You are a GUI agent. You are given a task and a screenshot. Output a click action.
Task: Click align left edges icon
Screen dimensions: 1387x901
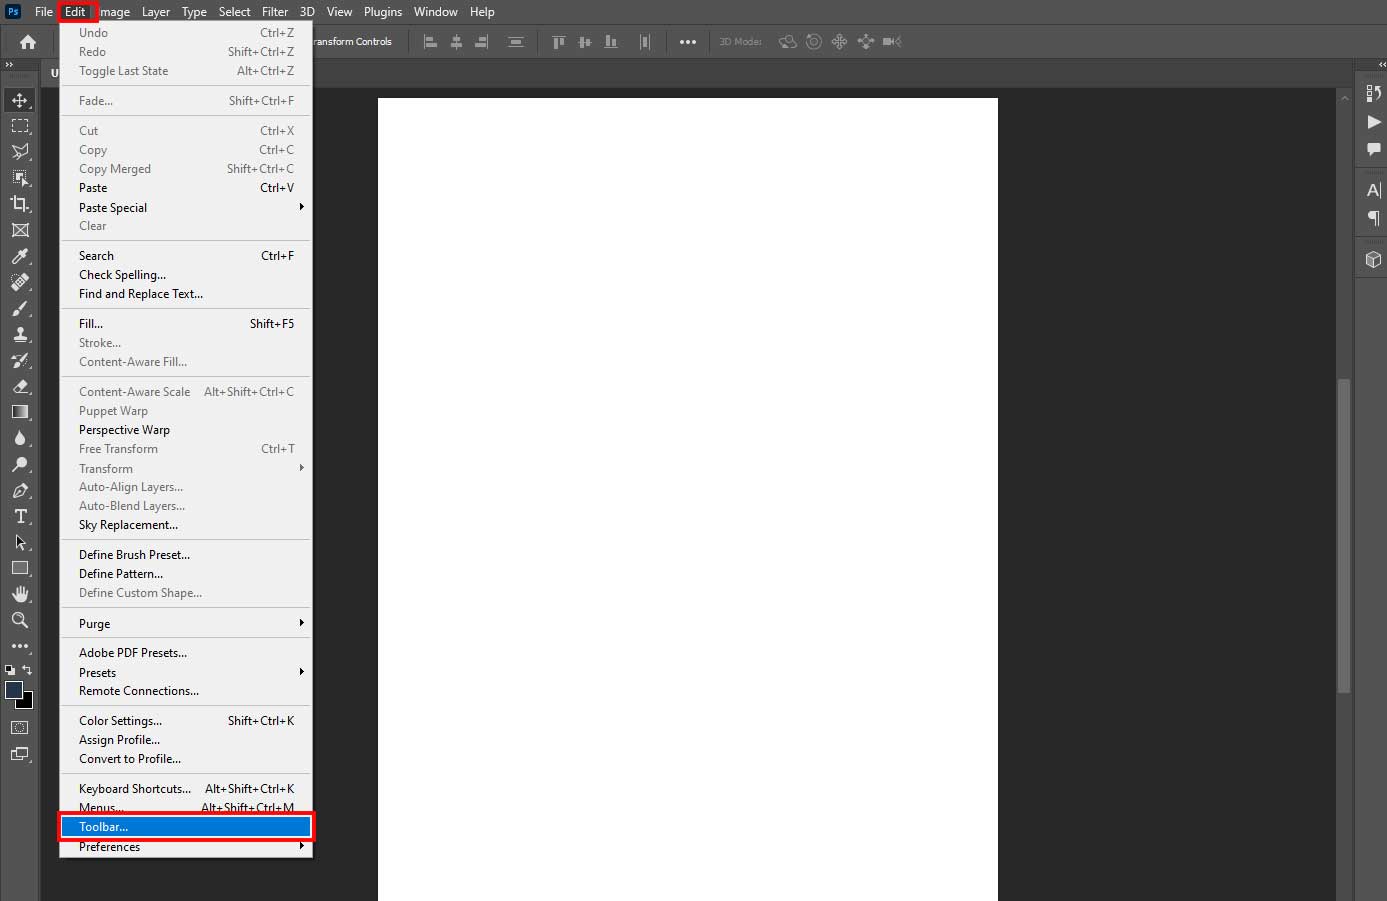coord(430,42)
